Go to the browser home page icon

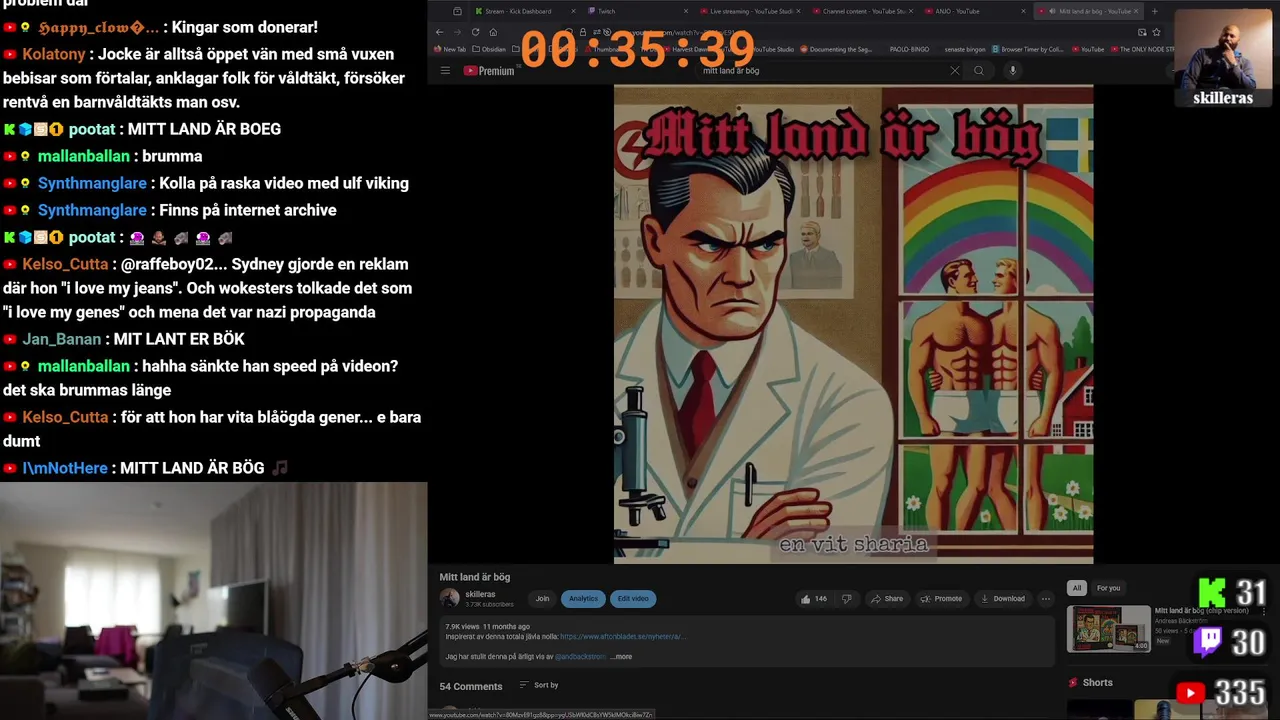[493, 32]
